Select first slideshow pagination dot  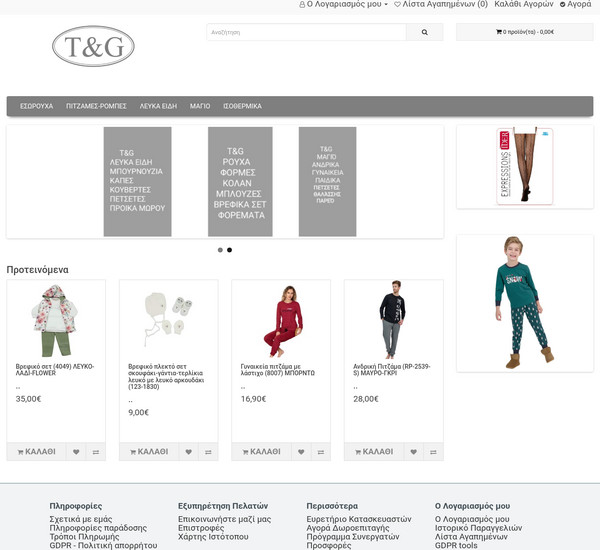click(x=220, y=250)
